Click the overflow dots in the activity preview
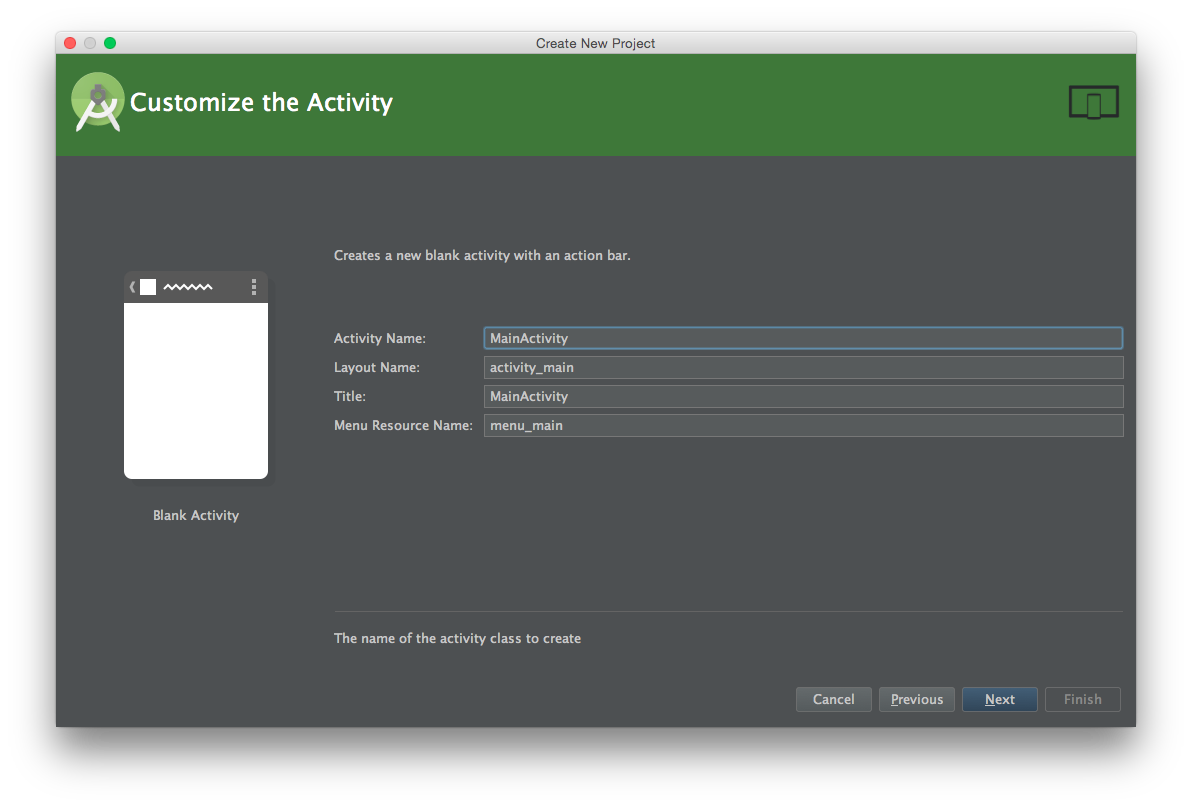The width and height of the screenshot is (1192, 807). tap(254, 287)
